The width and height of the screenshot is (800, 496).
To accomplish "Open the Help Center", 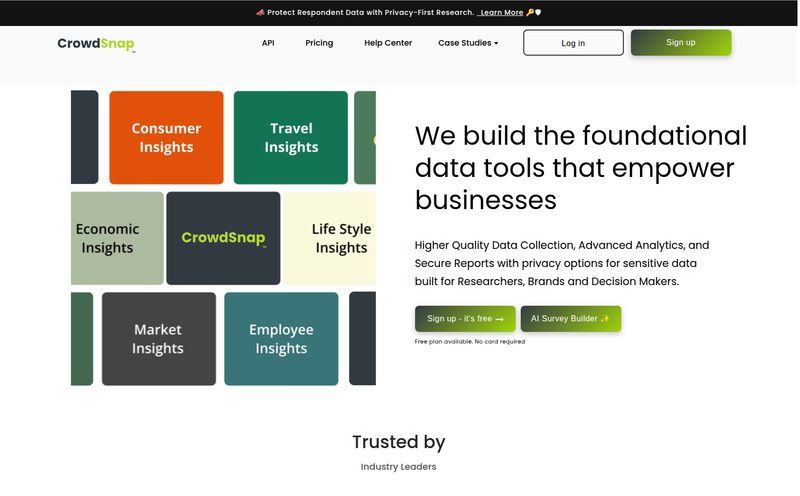I will [x=388, y=43].
